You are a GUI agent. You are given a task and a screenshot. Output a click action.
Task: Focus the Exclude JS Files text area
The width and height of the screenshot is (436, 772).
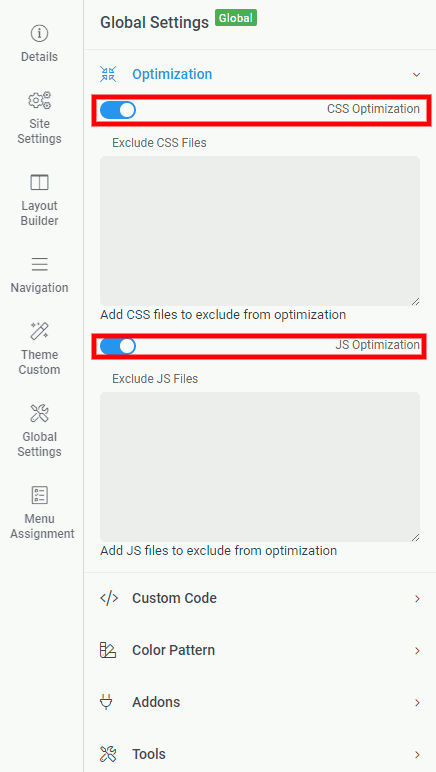[x=260, y=467]
